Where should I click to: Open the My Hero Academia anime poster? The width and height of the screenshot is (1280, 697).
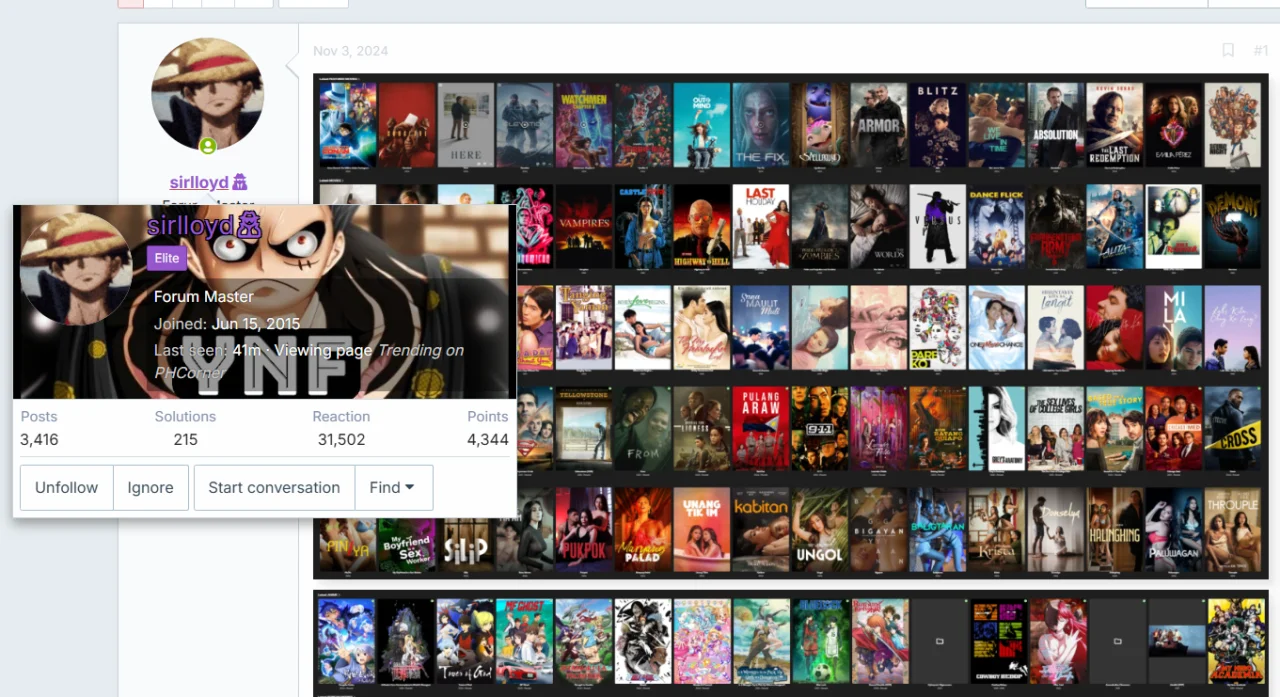(x=1235, y=641)
